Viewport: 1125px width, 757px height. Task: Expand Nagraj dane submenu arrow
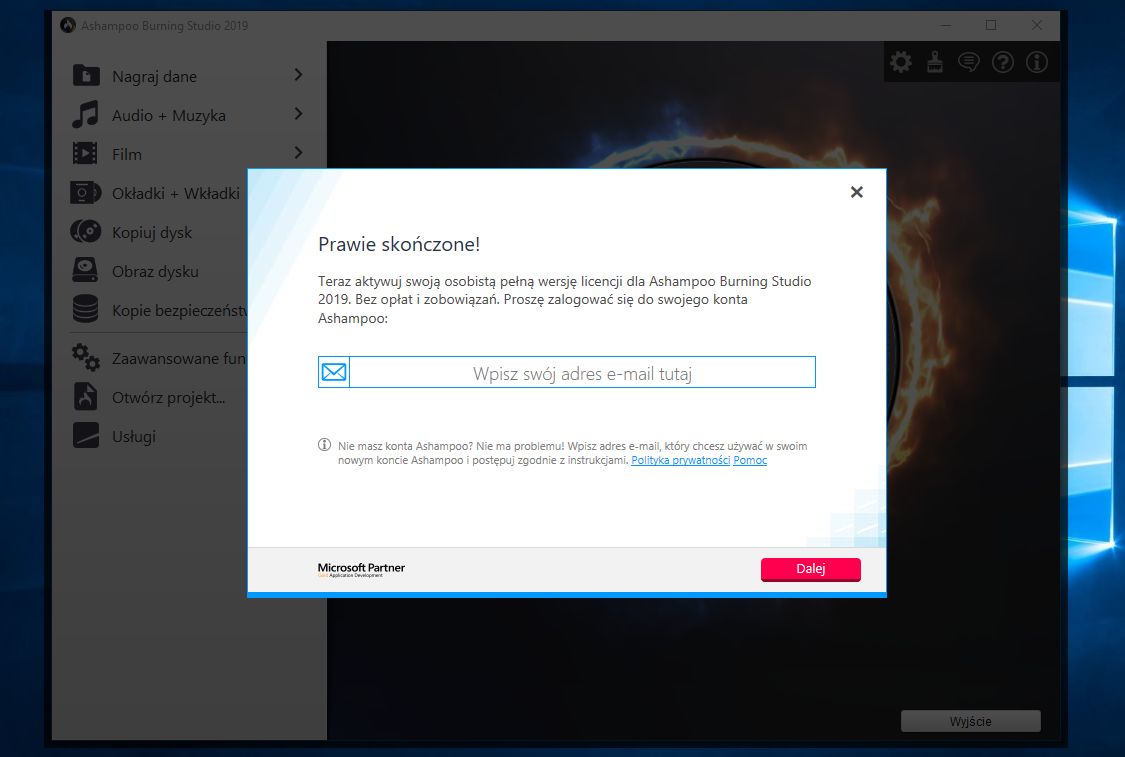298,75
